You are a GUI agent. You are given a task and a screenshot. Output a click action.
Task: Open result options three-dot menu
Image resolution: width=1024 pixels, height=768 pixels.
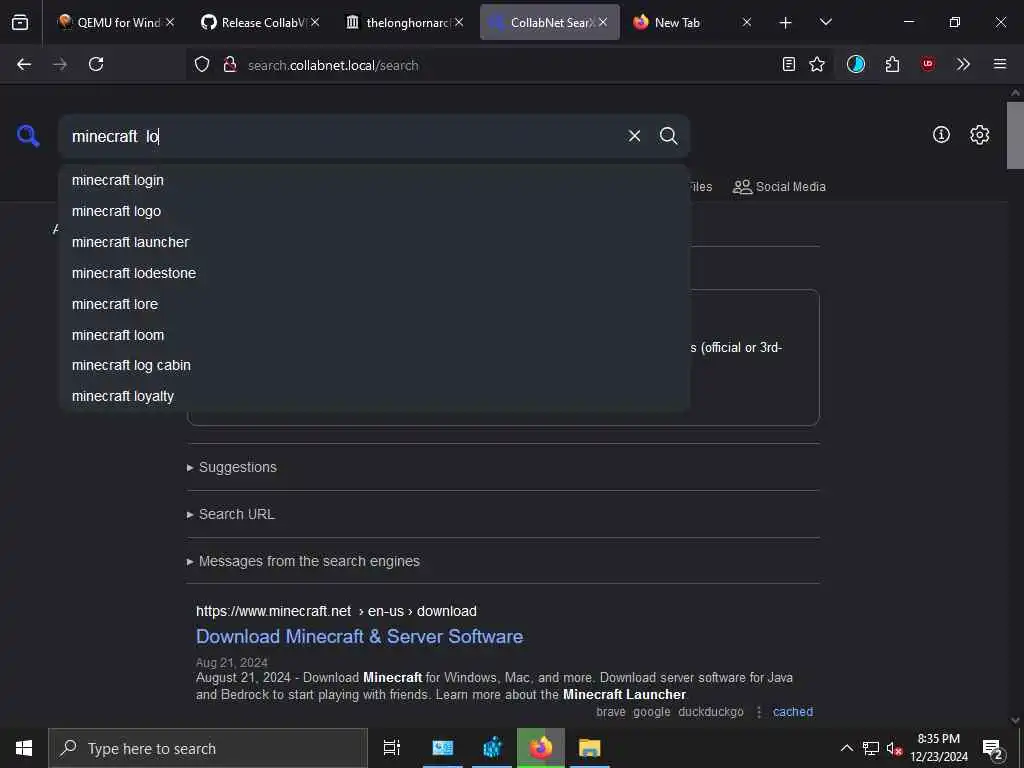point(758,712)
